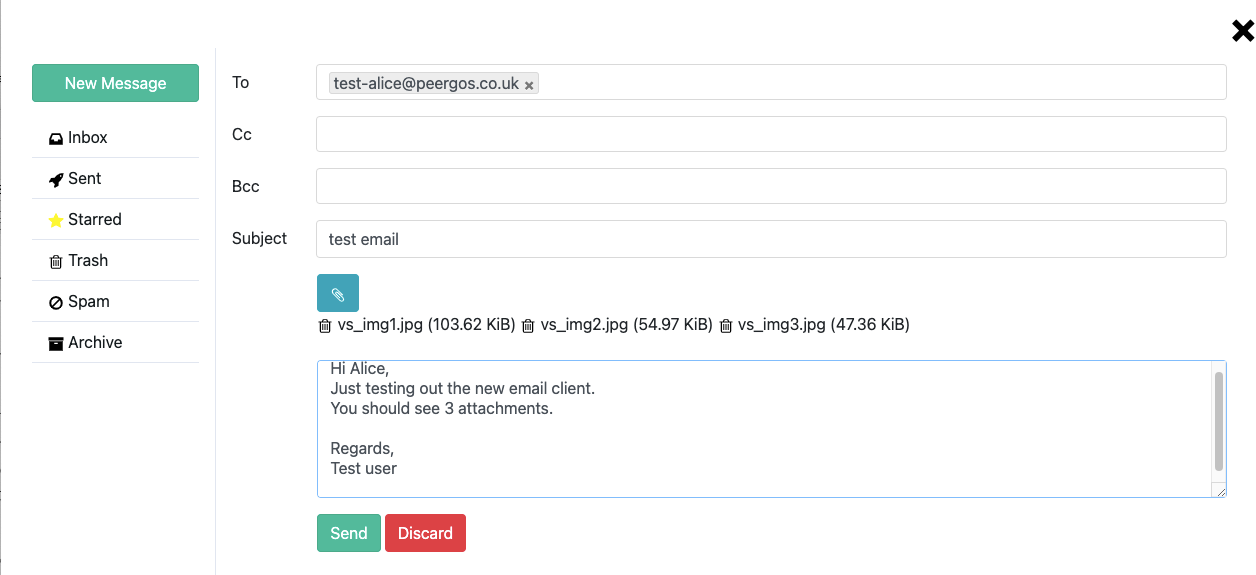
Task: Open the Inbox folder
Action: pos(87,137)
